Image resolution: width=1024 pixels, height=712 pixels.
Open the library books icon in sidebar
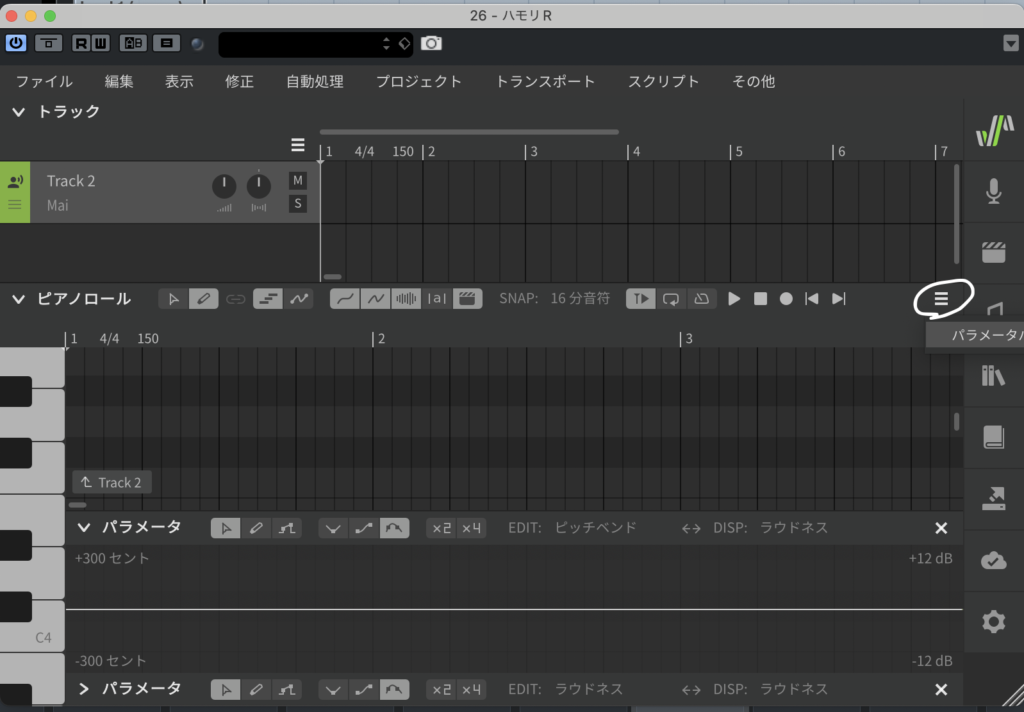(x=993, y=376)
